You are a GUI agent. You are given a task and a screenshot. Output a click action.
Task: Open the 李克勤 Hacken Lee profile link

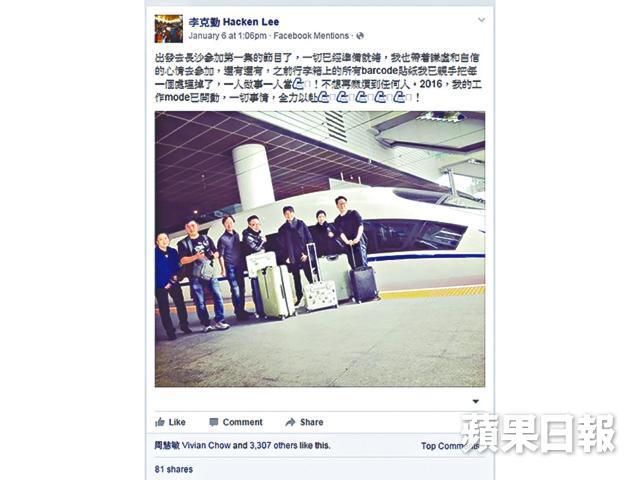tap(234, 22)
